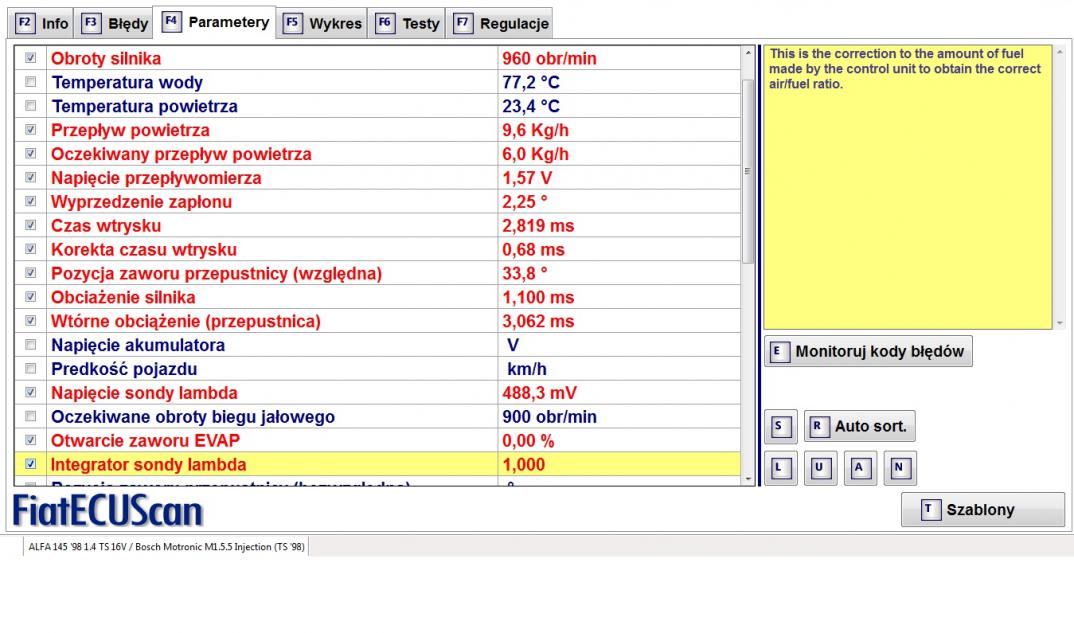Click the 488,3 mV value
The image size is (1074, 633).
click(540, 393)
